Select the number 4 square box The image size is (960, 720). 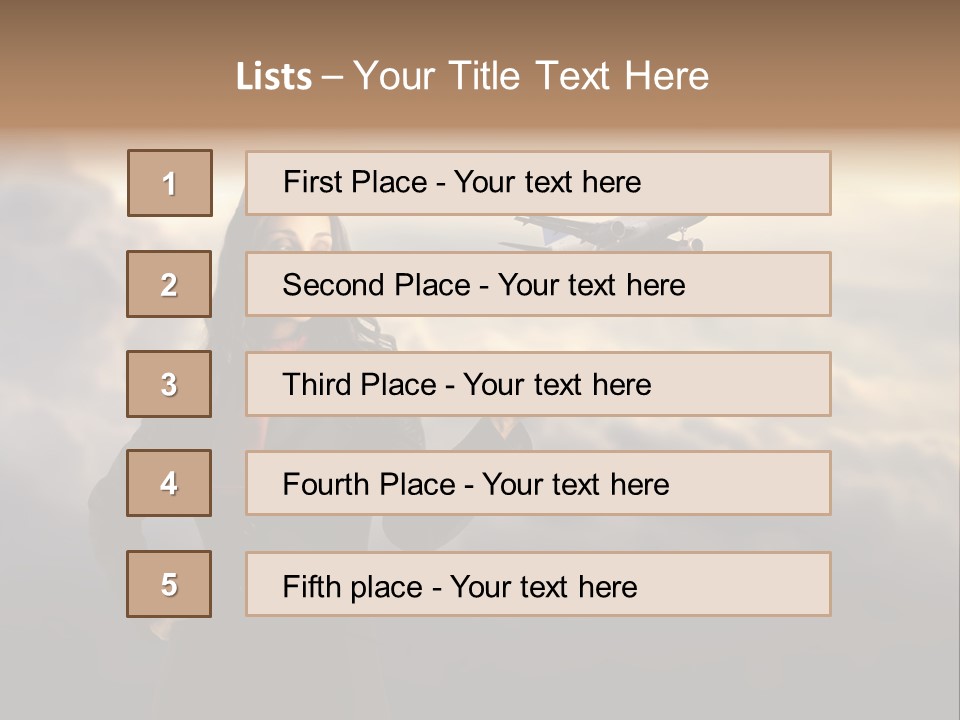pos(169,483)
